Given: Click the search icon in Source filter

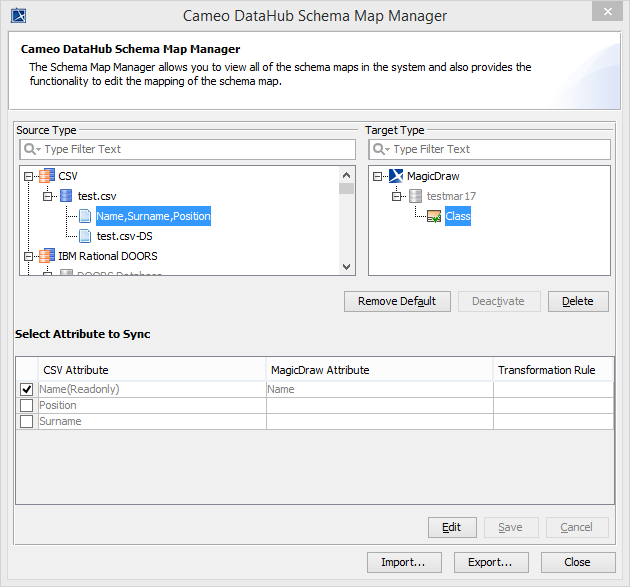Looking at the screenshot, I should point(32,149).
